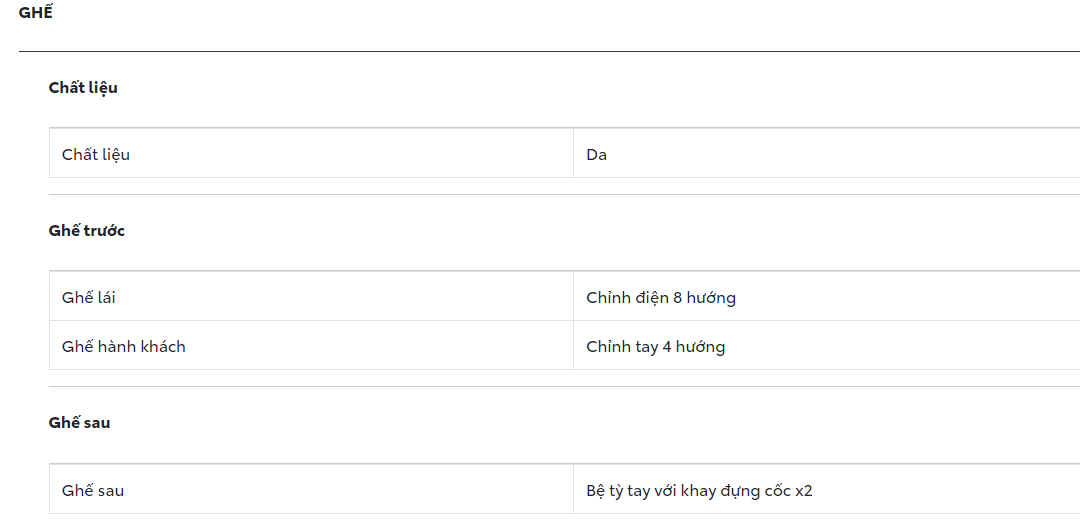
Task: Select the Ghế lái row label
Action: click(x=89, y=298)
